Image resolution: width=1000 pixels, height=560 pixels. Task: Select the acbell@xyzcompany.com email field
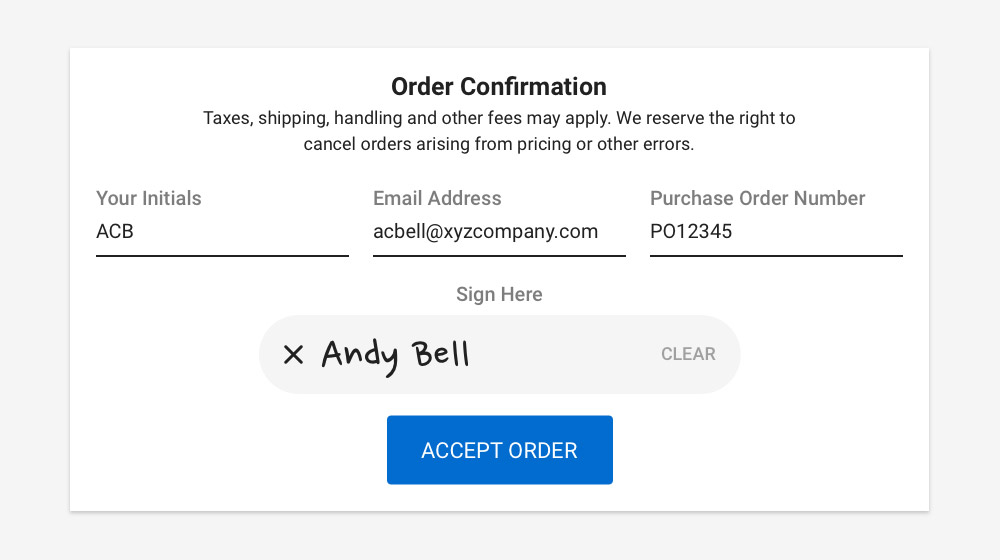click(x=498, y=232)
